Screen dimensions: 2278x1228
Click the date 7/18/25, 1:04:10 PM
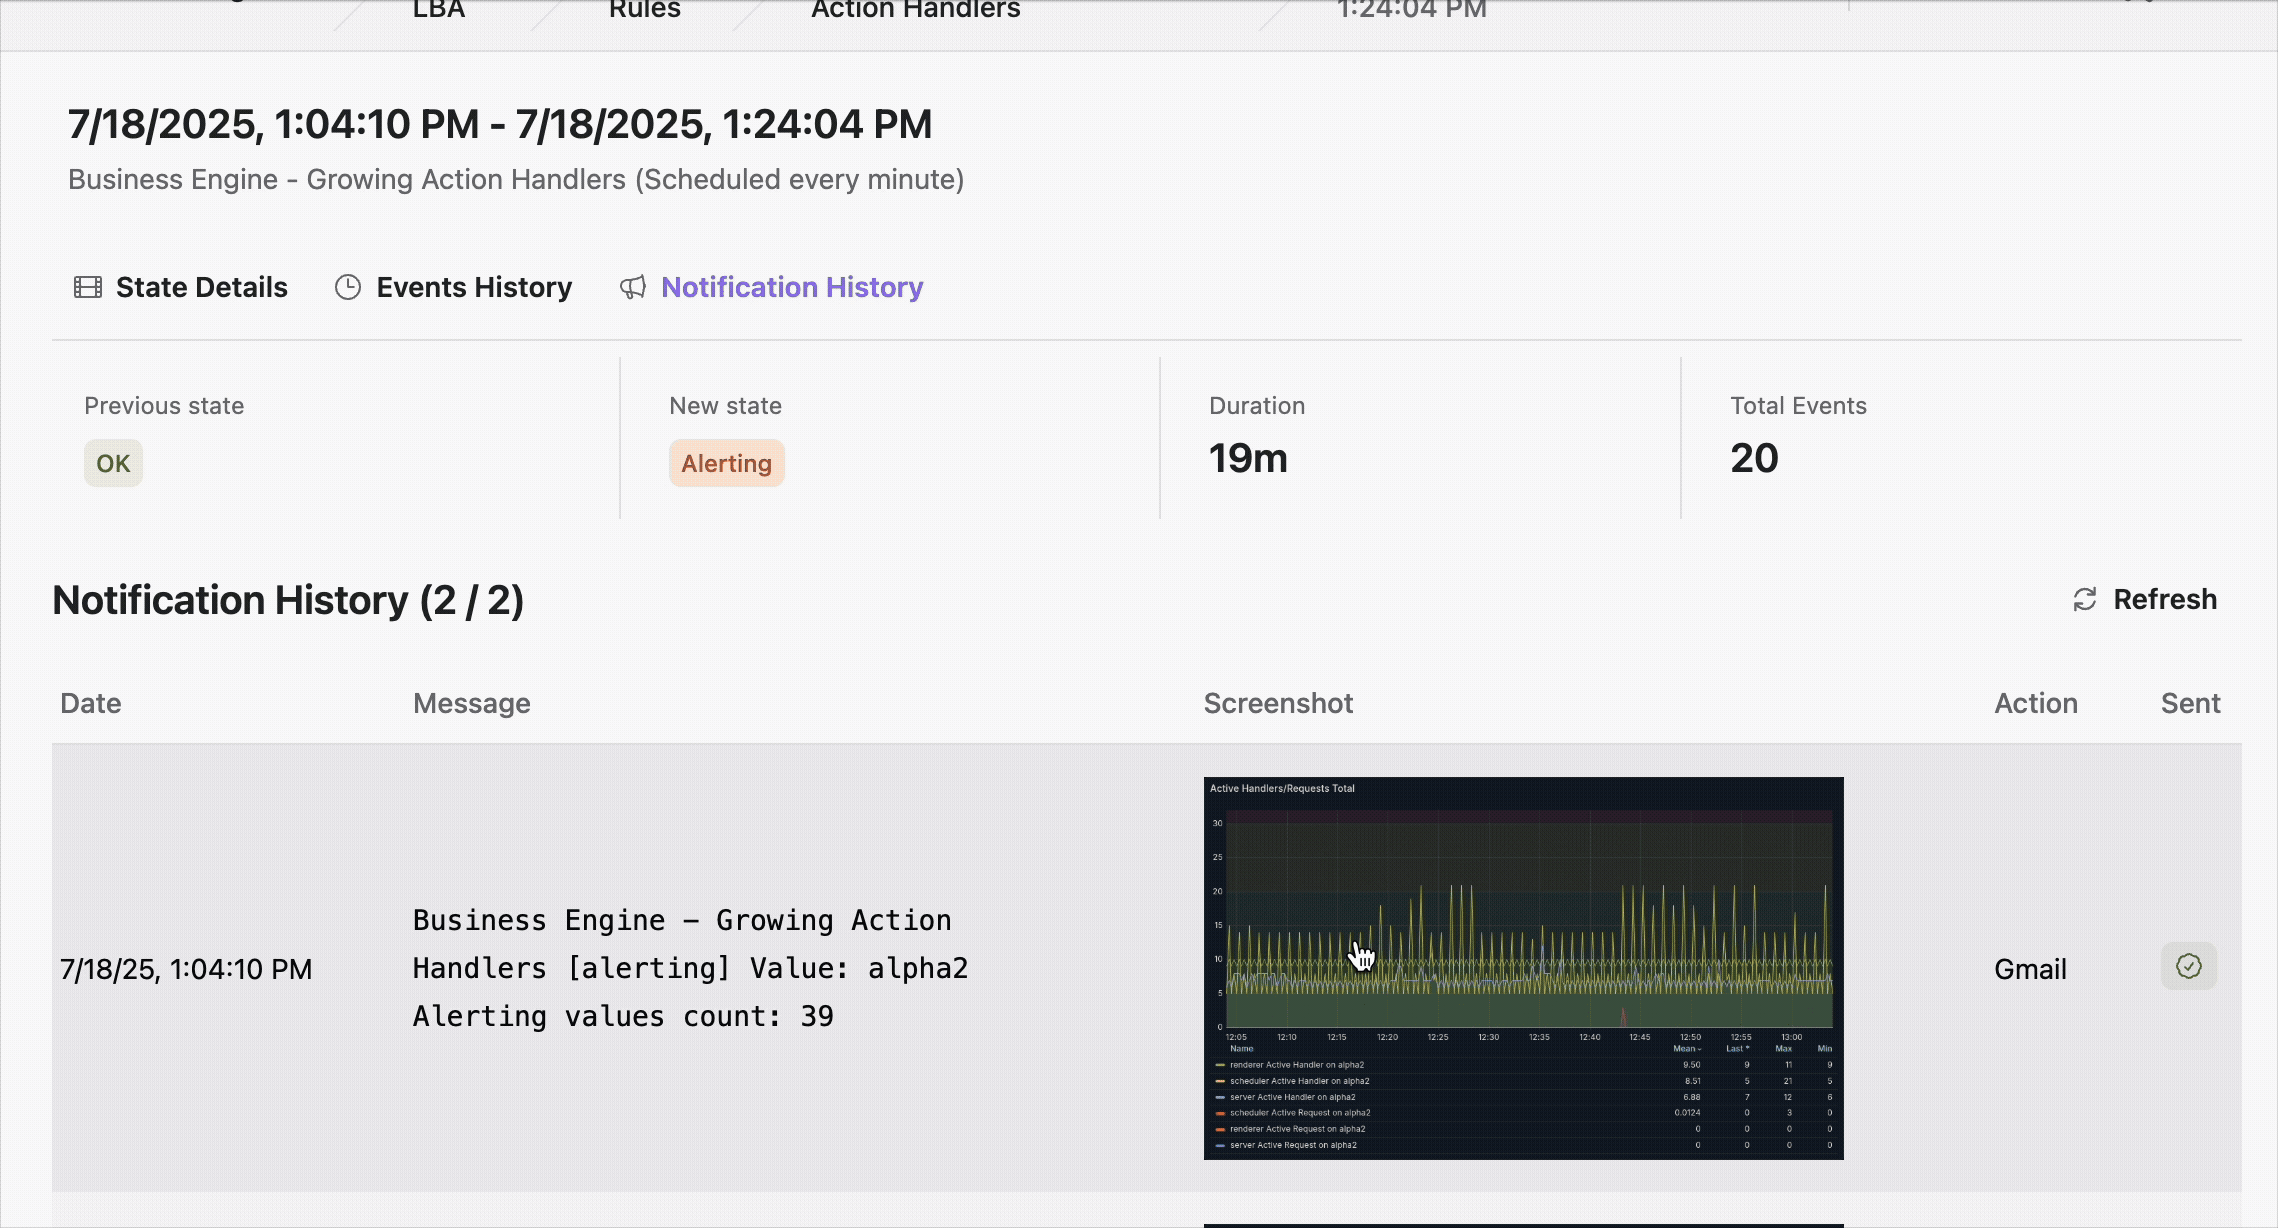(x=186, y=969)
